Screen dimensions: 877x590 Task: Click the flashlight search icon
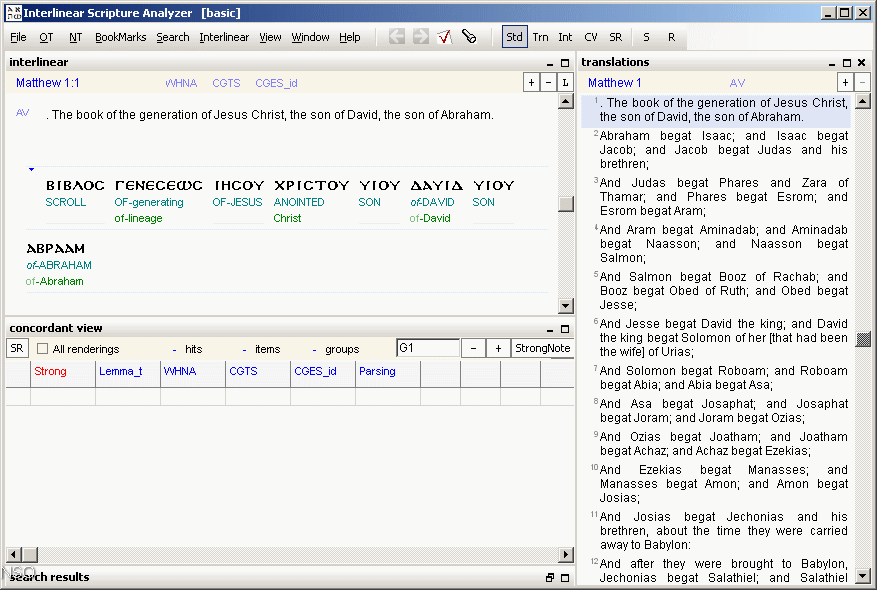[469, 36]
